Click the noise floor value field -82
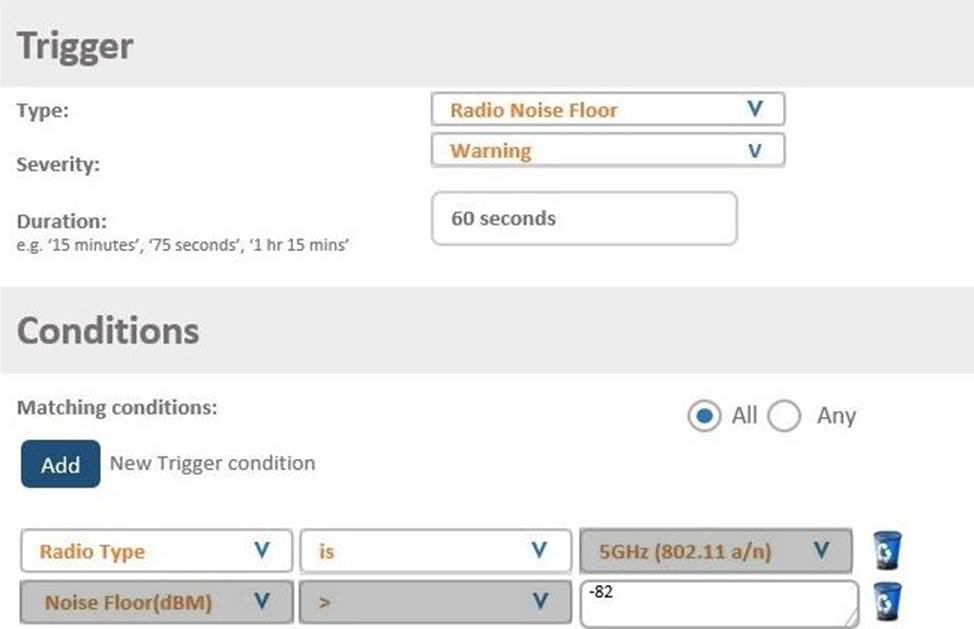The width and height of the screenshot is (974, 629). pyautogui.click(x=719, y=604)
